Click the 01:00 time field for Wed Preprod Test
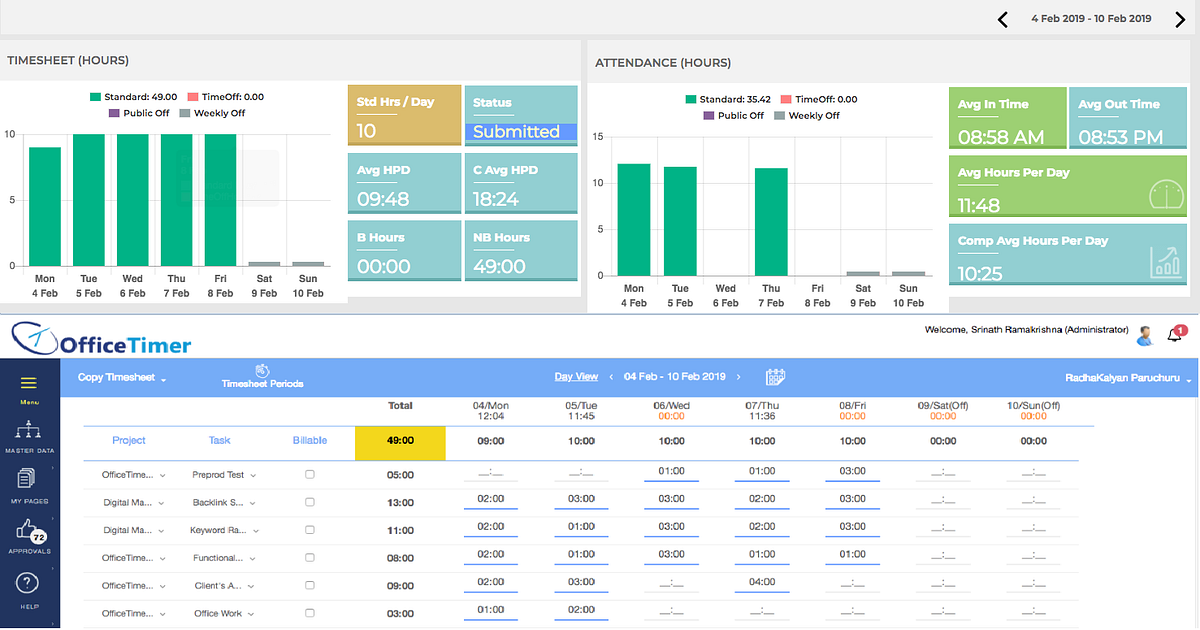This screenshot has height=630, width=1200. point(671,471)
